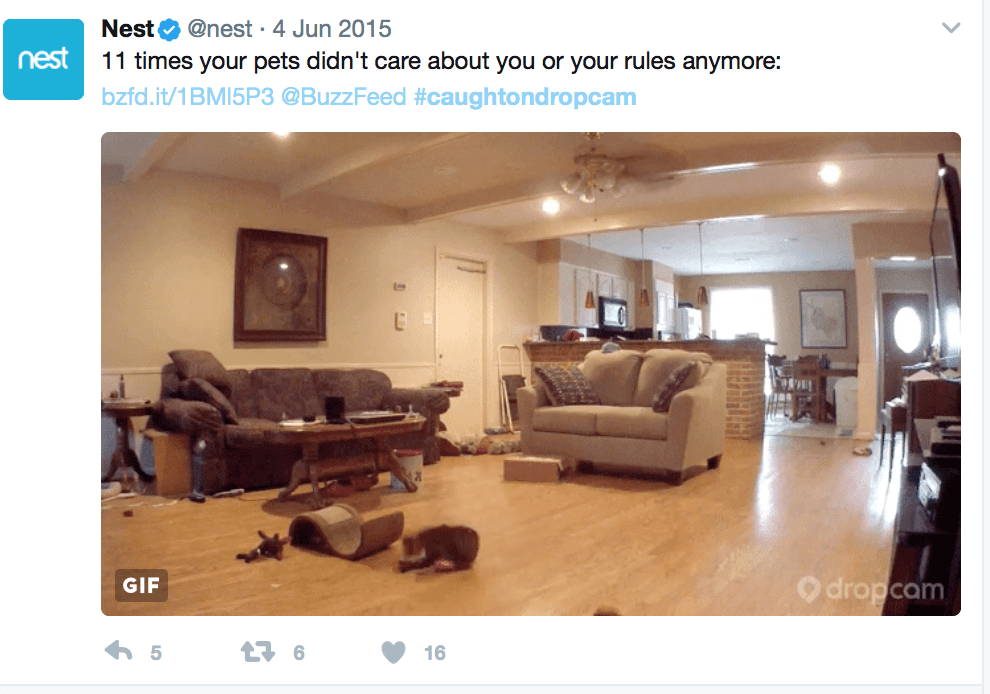Visit the @BuzzFeed mention
The width and height of the screenshot is (990, 694).
[343, 97]
